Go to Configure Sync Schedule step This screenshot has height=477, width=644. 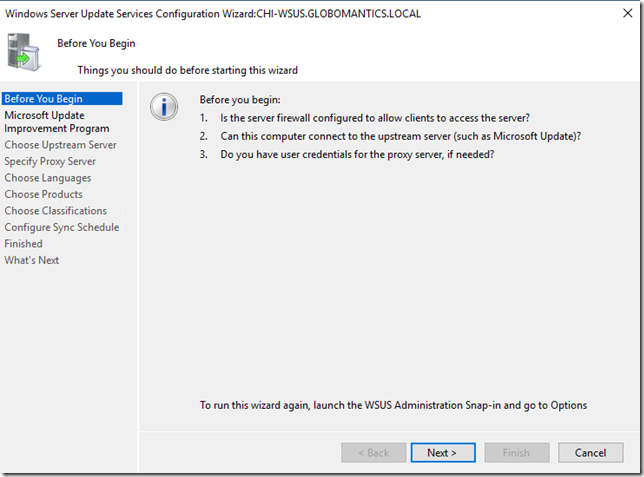tap(62, 227)
